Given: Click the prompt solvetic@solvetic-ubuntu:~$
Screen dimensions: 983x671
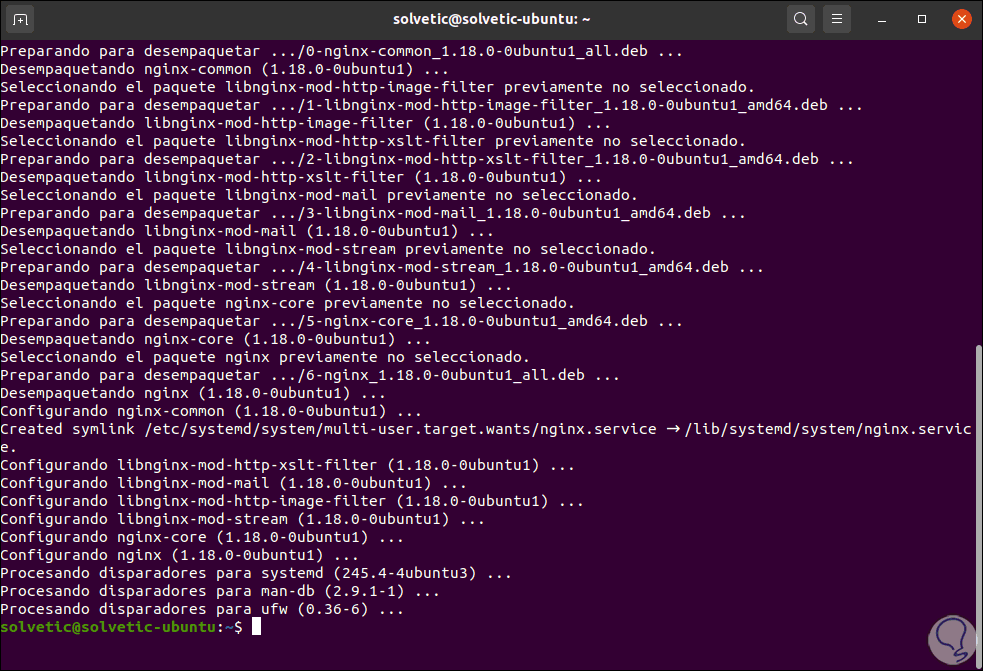Looking at the screenshot, I should 122,626.
